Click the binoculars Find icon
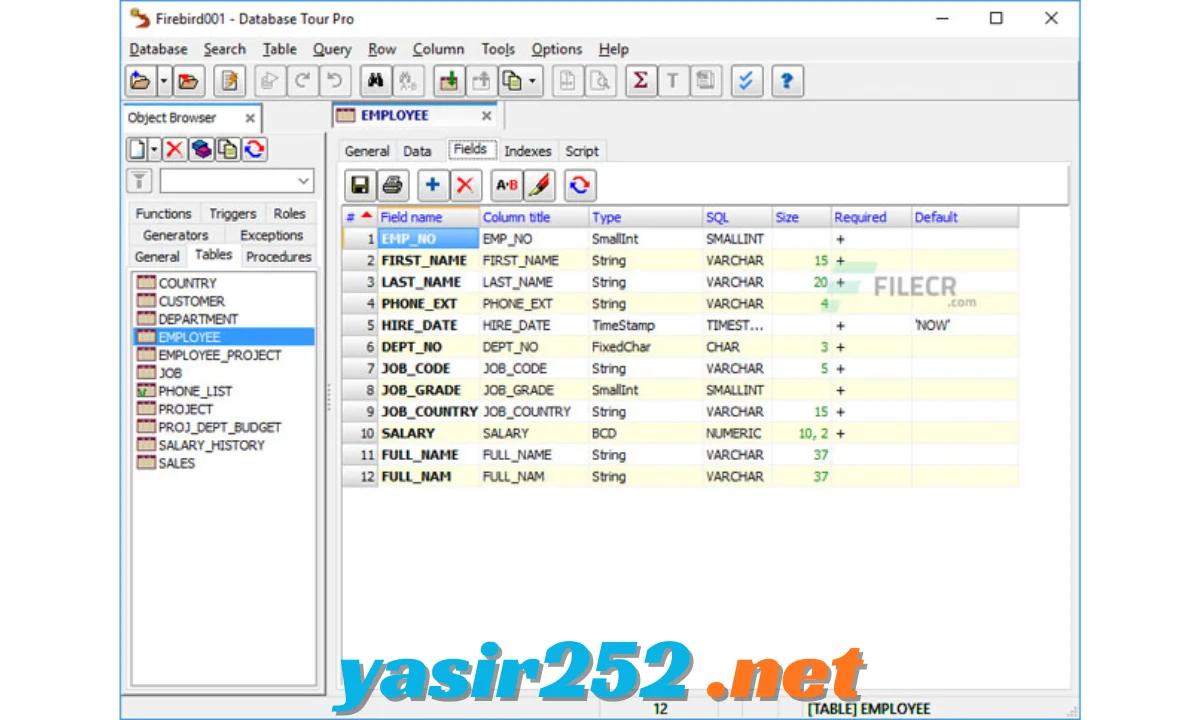1200x720 pixels. 377,81
